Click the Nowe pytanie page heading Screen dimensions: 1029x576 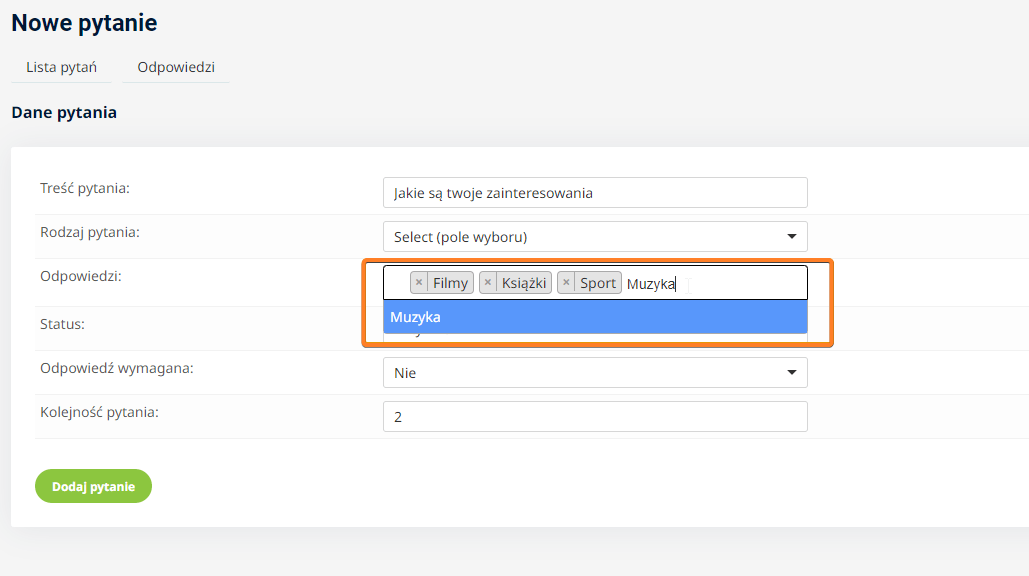[84, 22]
